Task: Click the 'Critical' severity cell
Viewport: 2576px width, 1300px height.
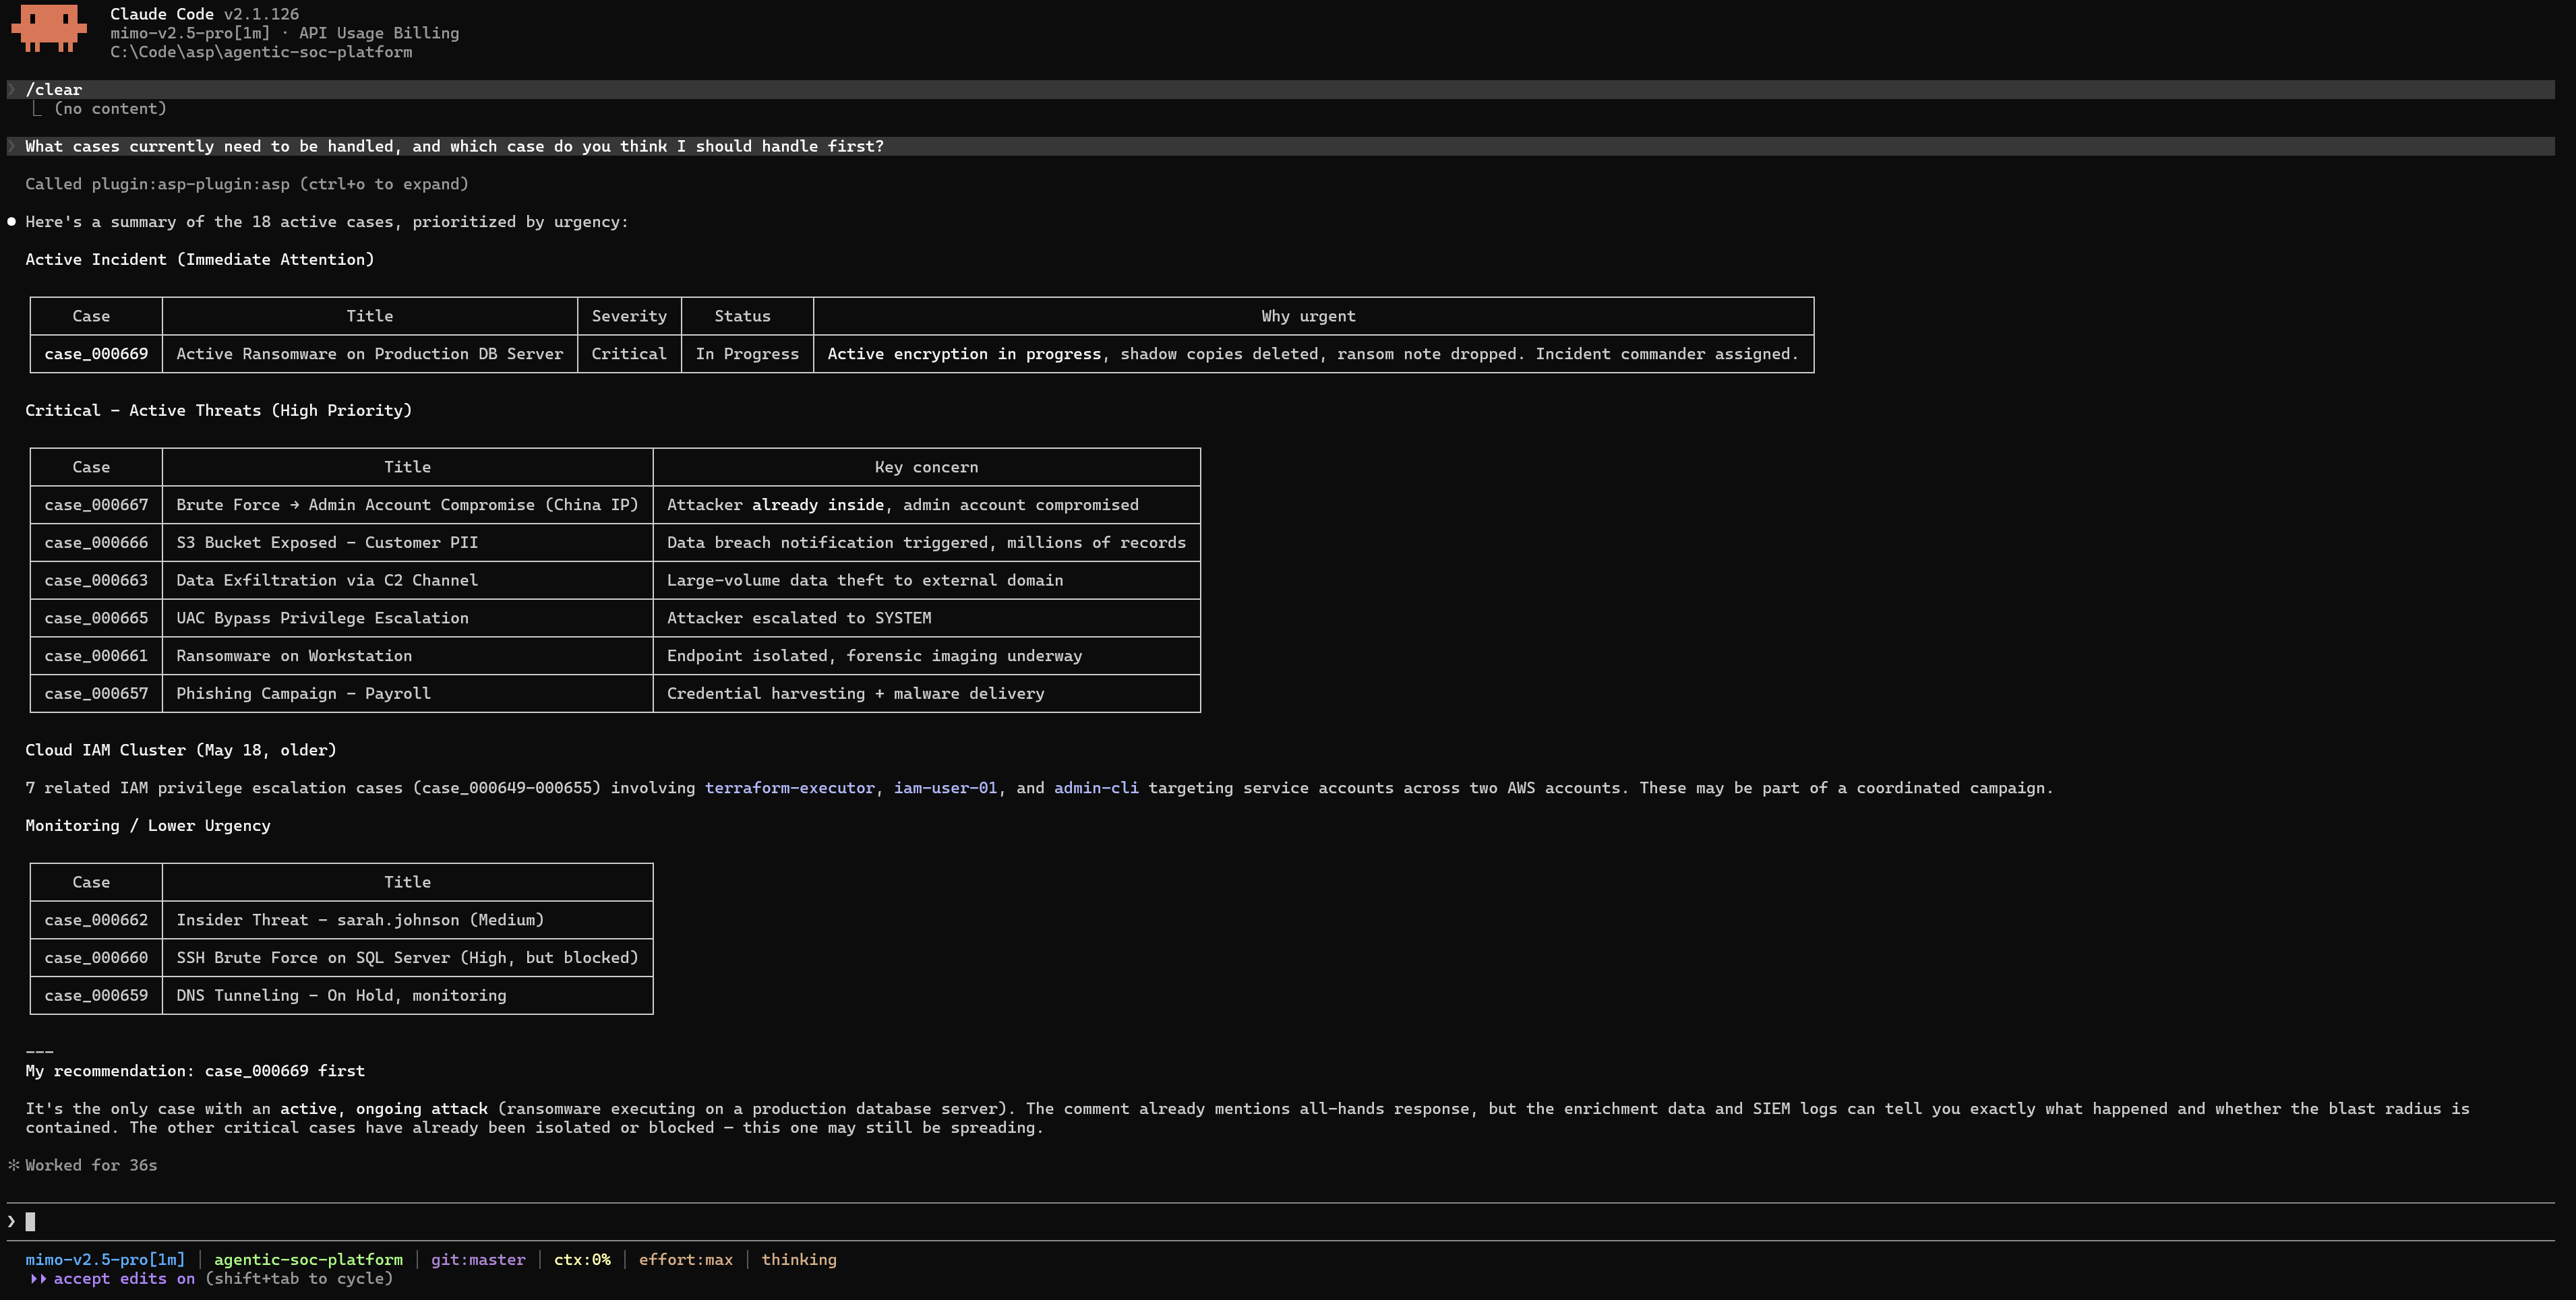Action: [x=629, y=354]
